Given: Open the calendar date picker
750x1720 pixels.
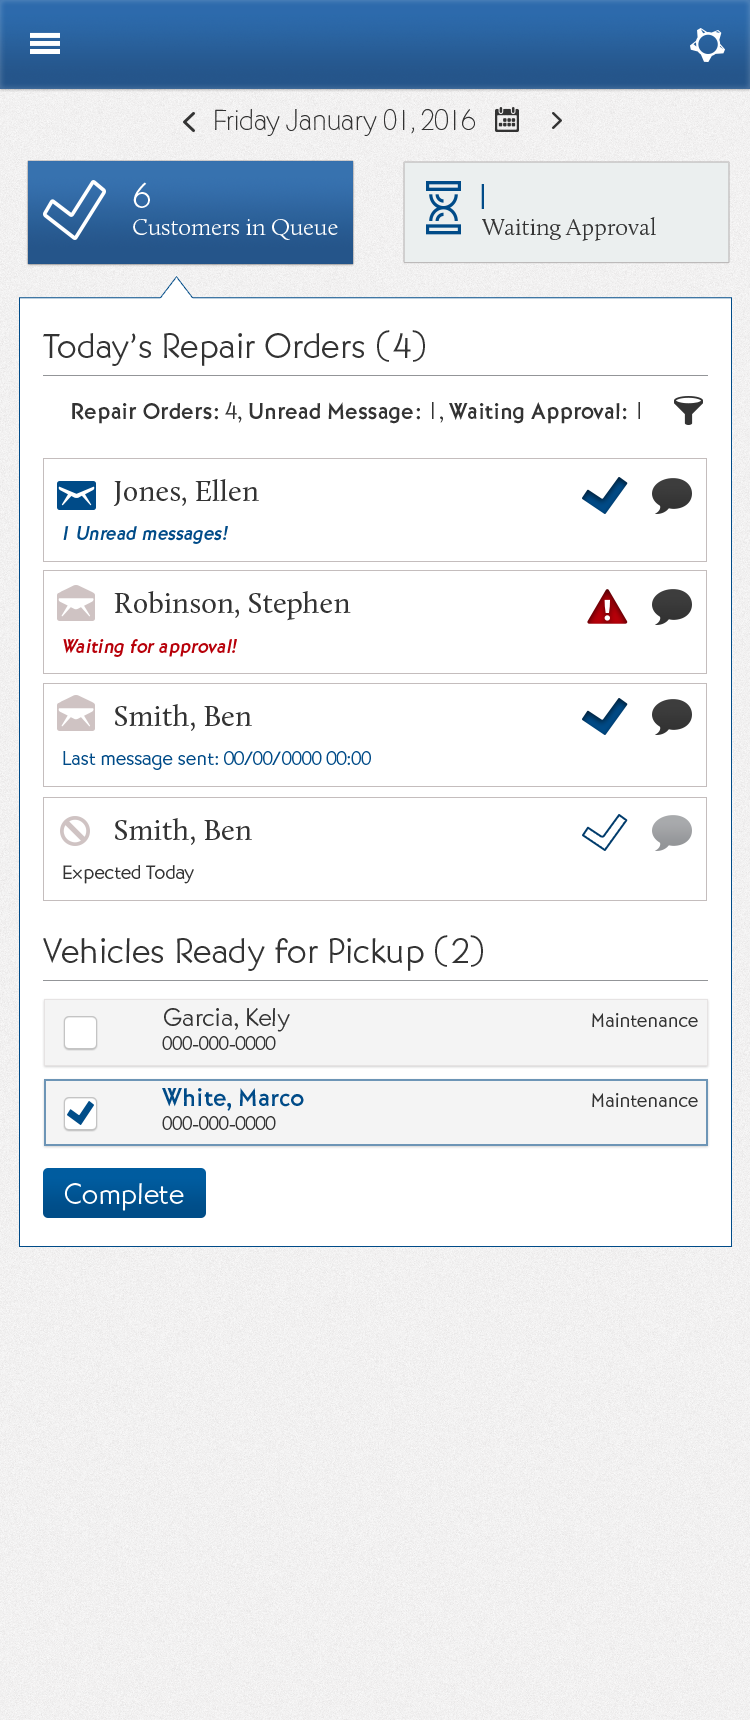Looking at the screenshot, I should 508,121.
